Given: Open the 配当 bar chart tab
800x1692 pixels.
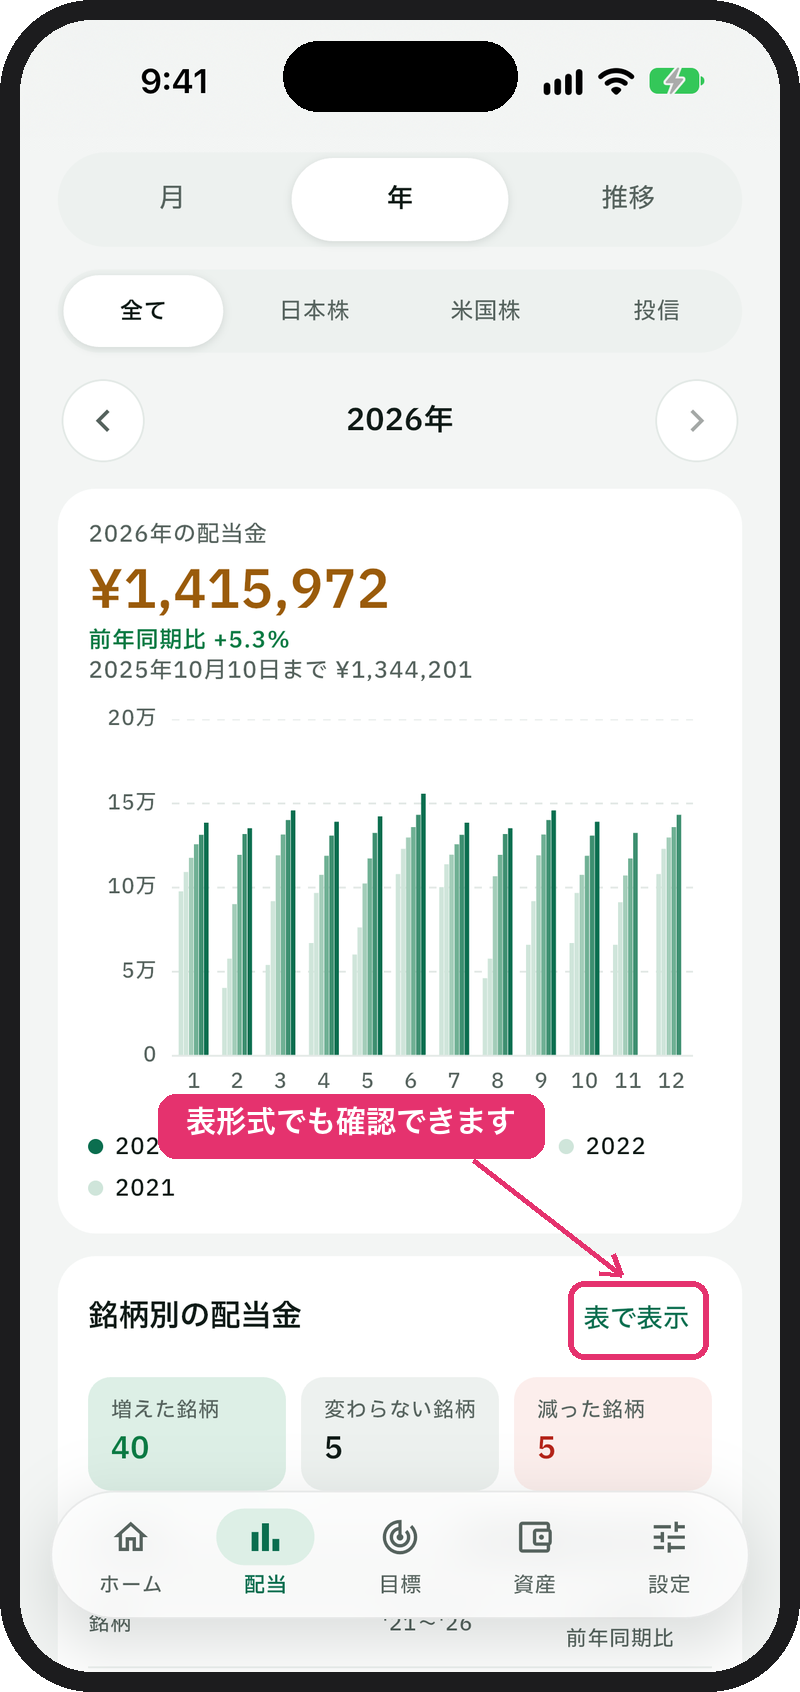Looking at the screenshot, I should (x=265, y=1557).
